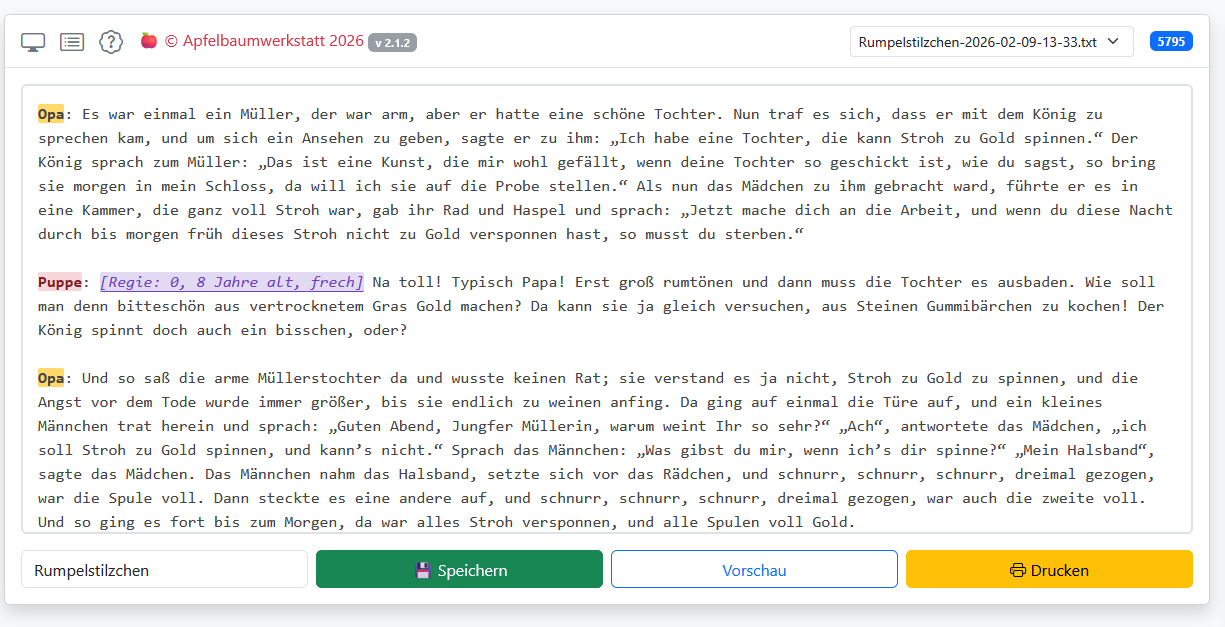Click the chevron arrow of the file selector
1225x627 pixels.
(x=1113, y=42)
